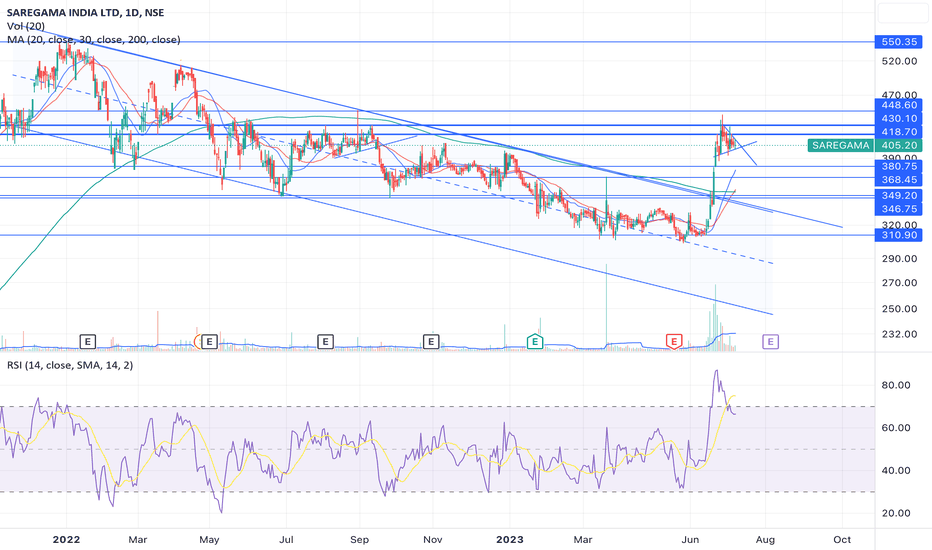This screenshot has height=550, width=932.
Task: Click the Jul label on time axis
Action: (x=286, y=540)
